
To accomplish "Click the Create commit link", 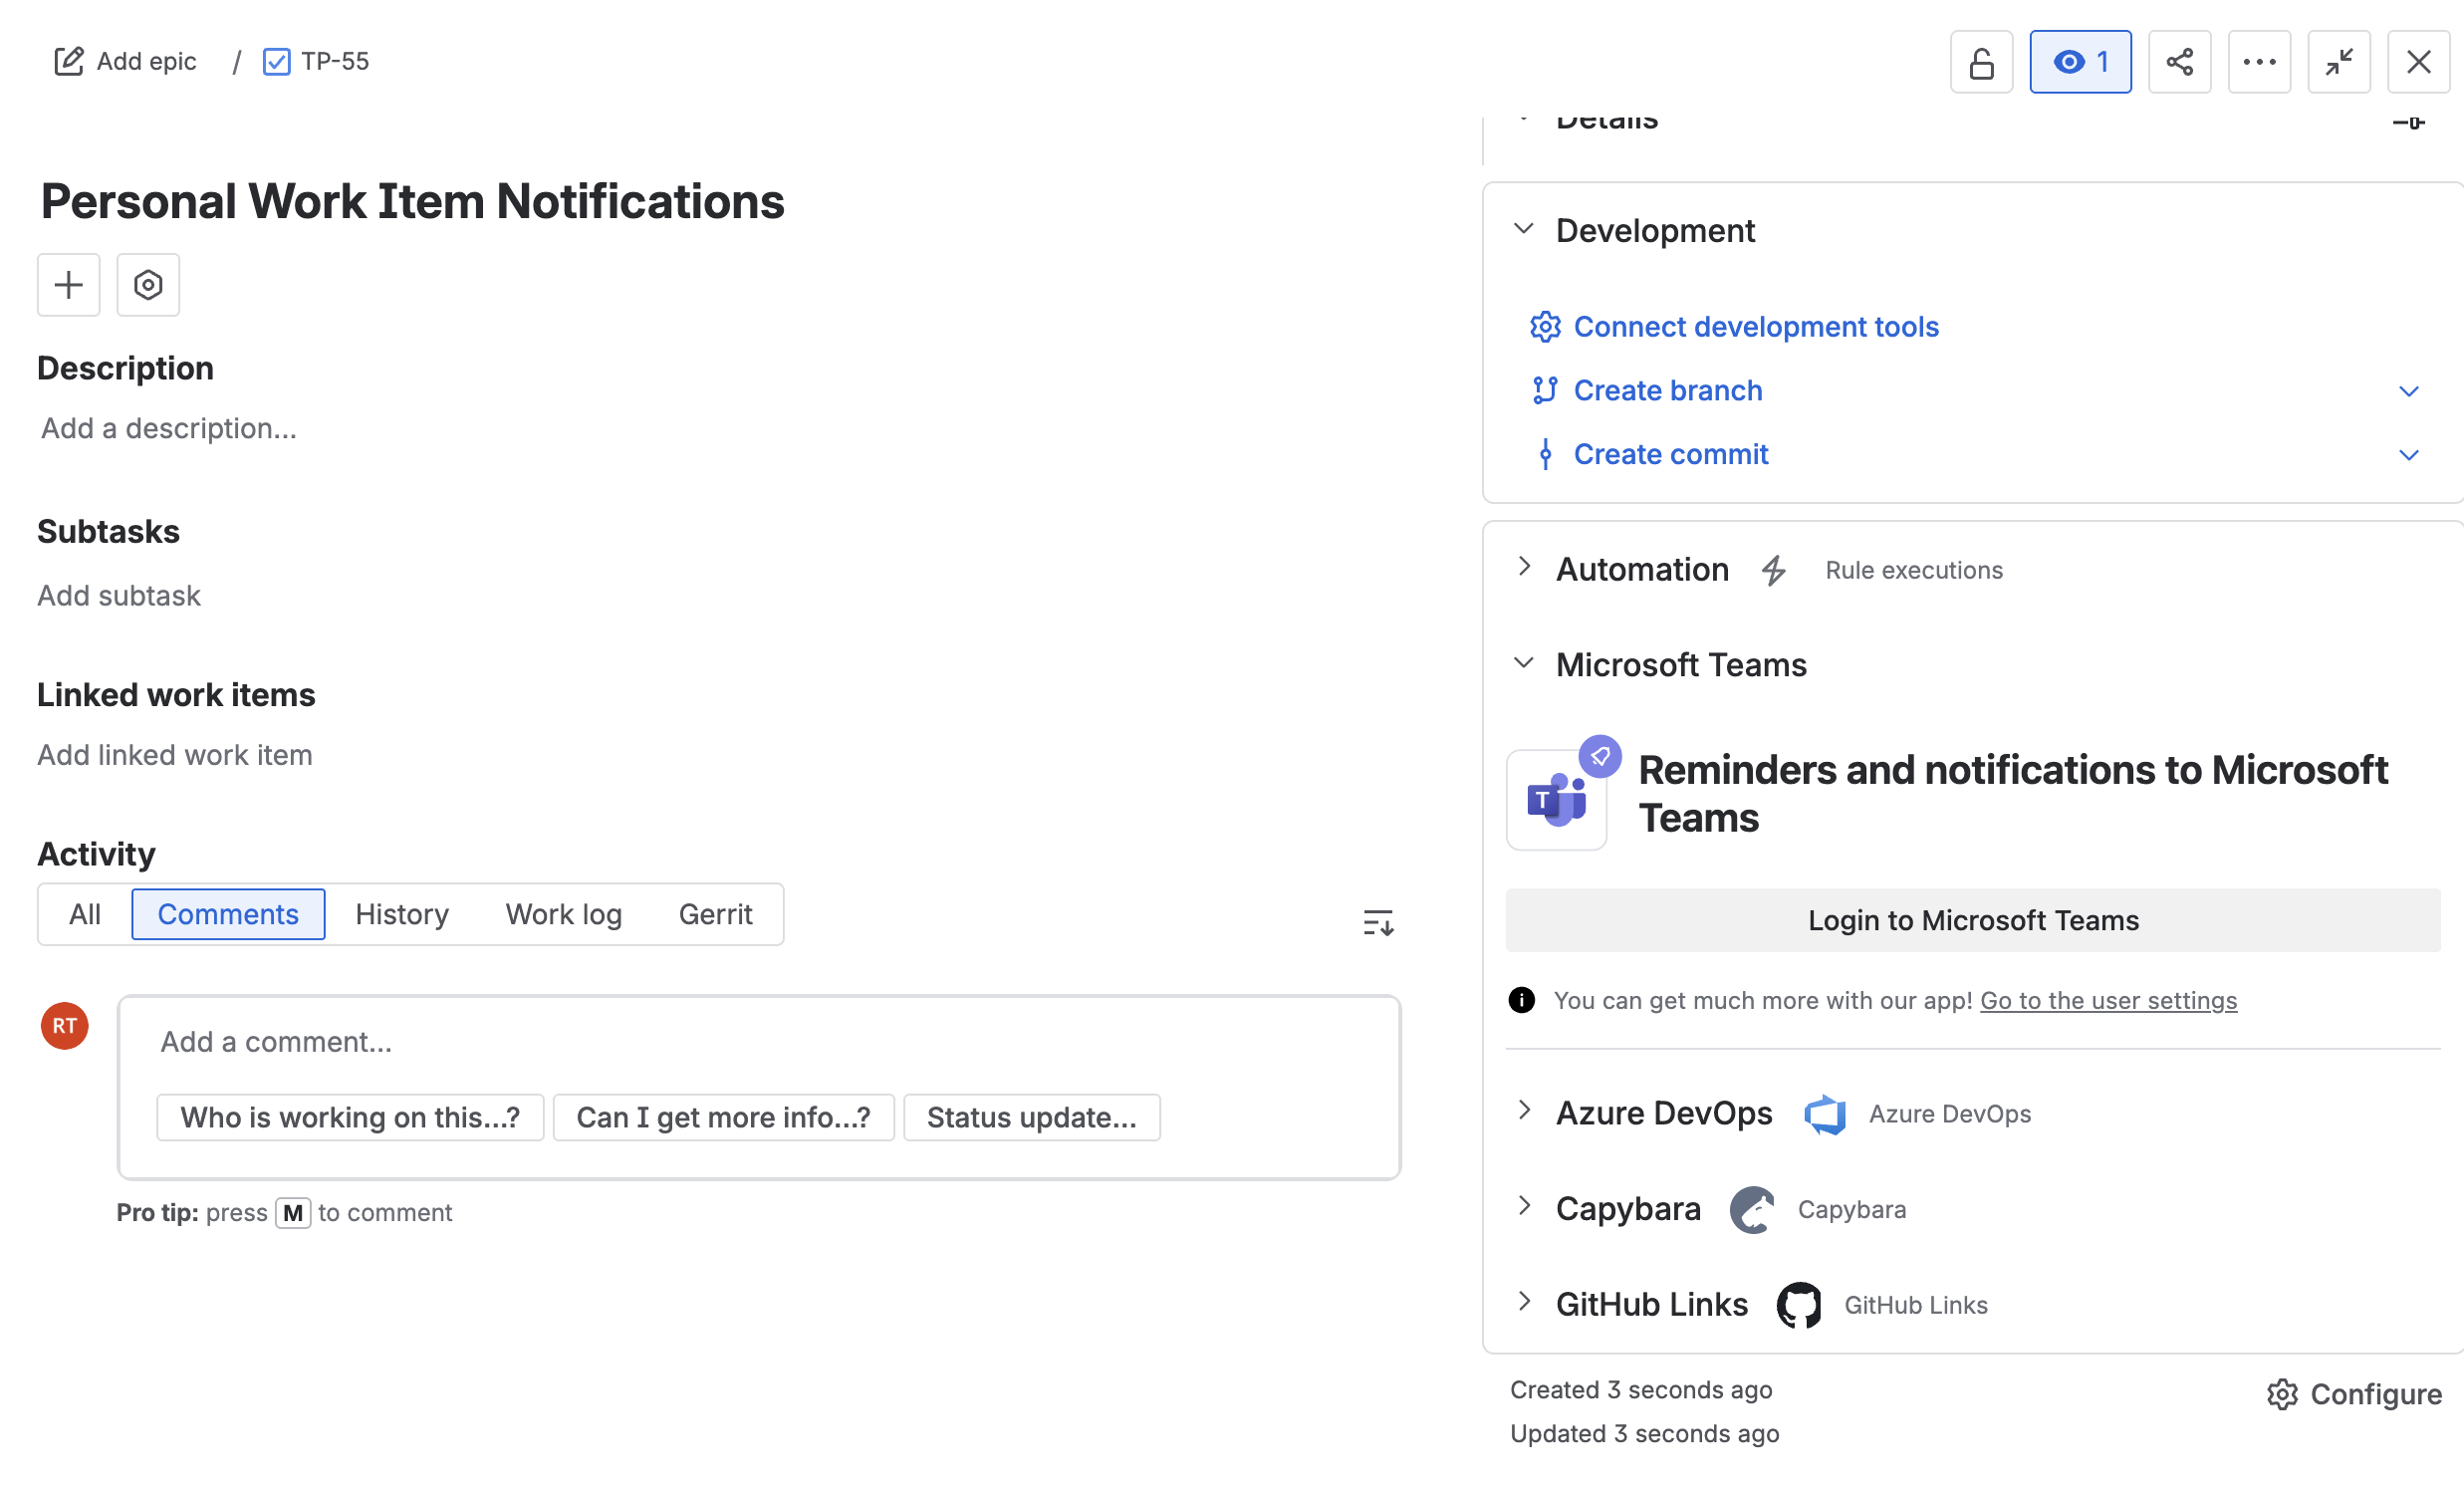I will click(1670, 454).
